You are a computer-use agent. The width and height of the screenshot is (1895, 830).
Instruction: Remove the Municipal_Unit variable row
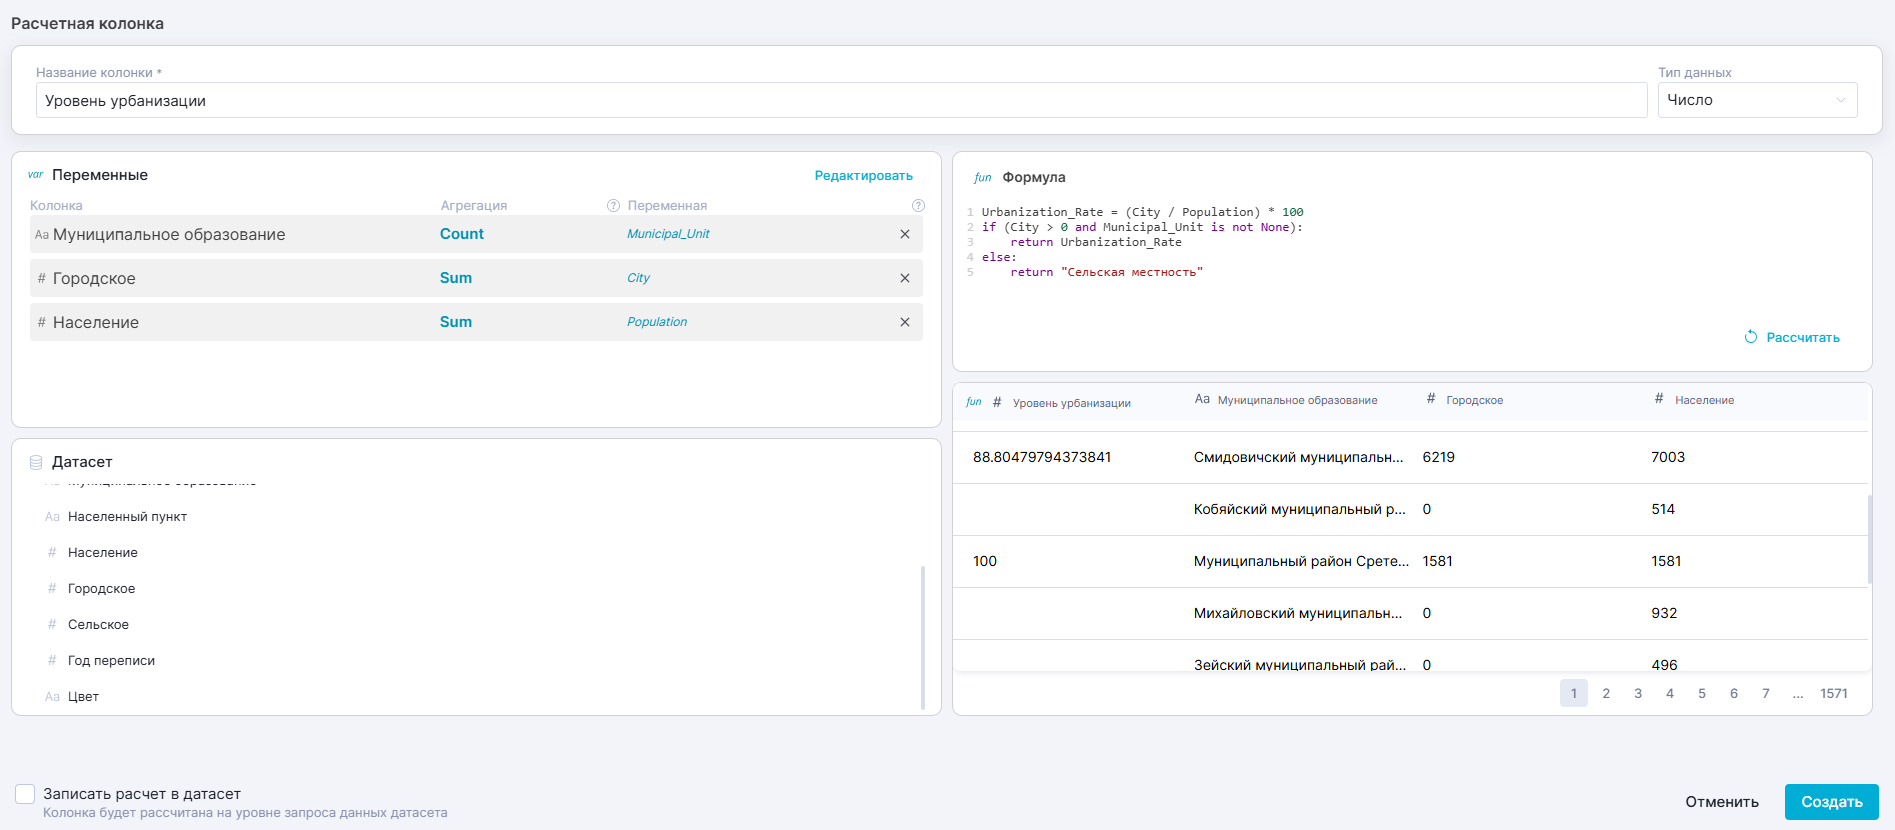coord(904,234)
